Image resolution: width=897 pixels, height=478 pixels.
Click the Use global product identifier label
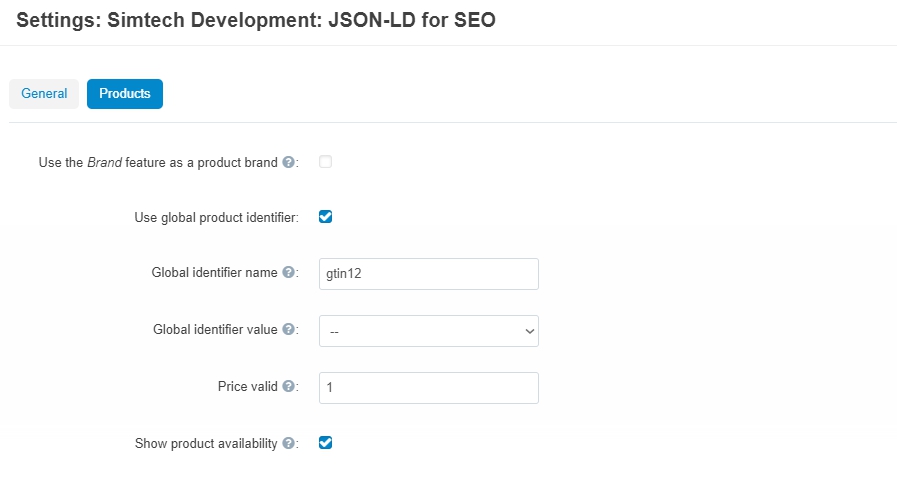click(216, 218)
